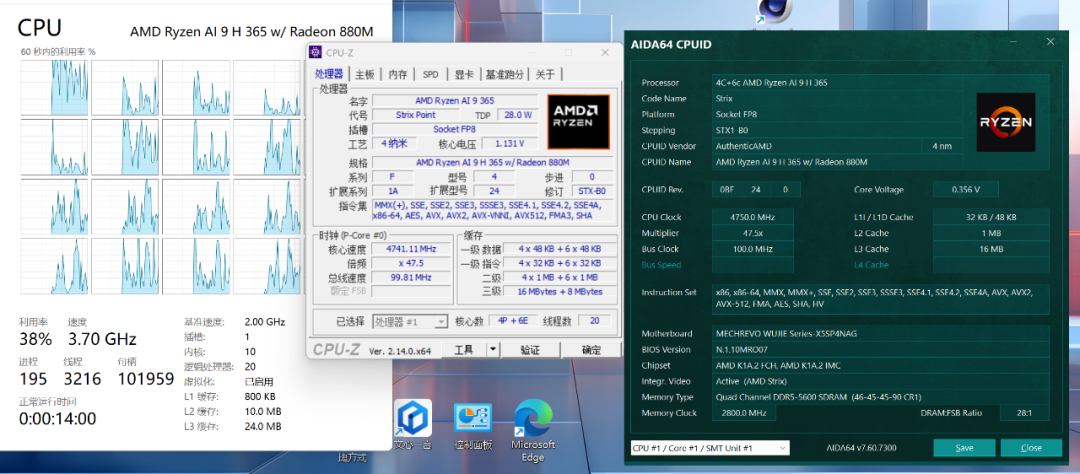Close the CPU-Z window with X
Viewport: 1080px width, 474px height.
pyautogui.click(x=605, y=52)
